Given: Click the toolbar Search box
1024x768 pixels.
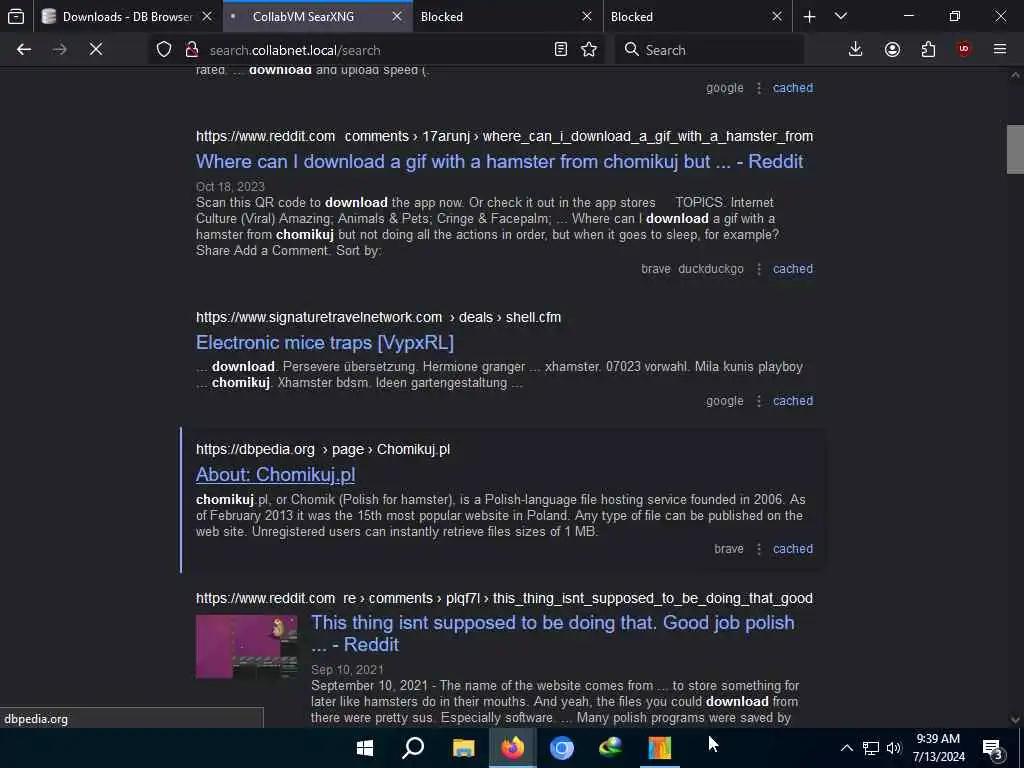Looking at the screenshot, I should tap(709, 50).
